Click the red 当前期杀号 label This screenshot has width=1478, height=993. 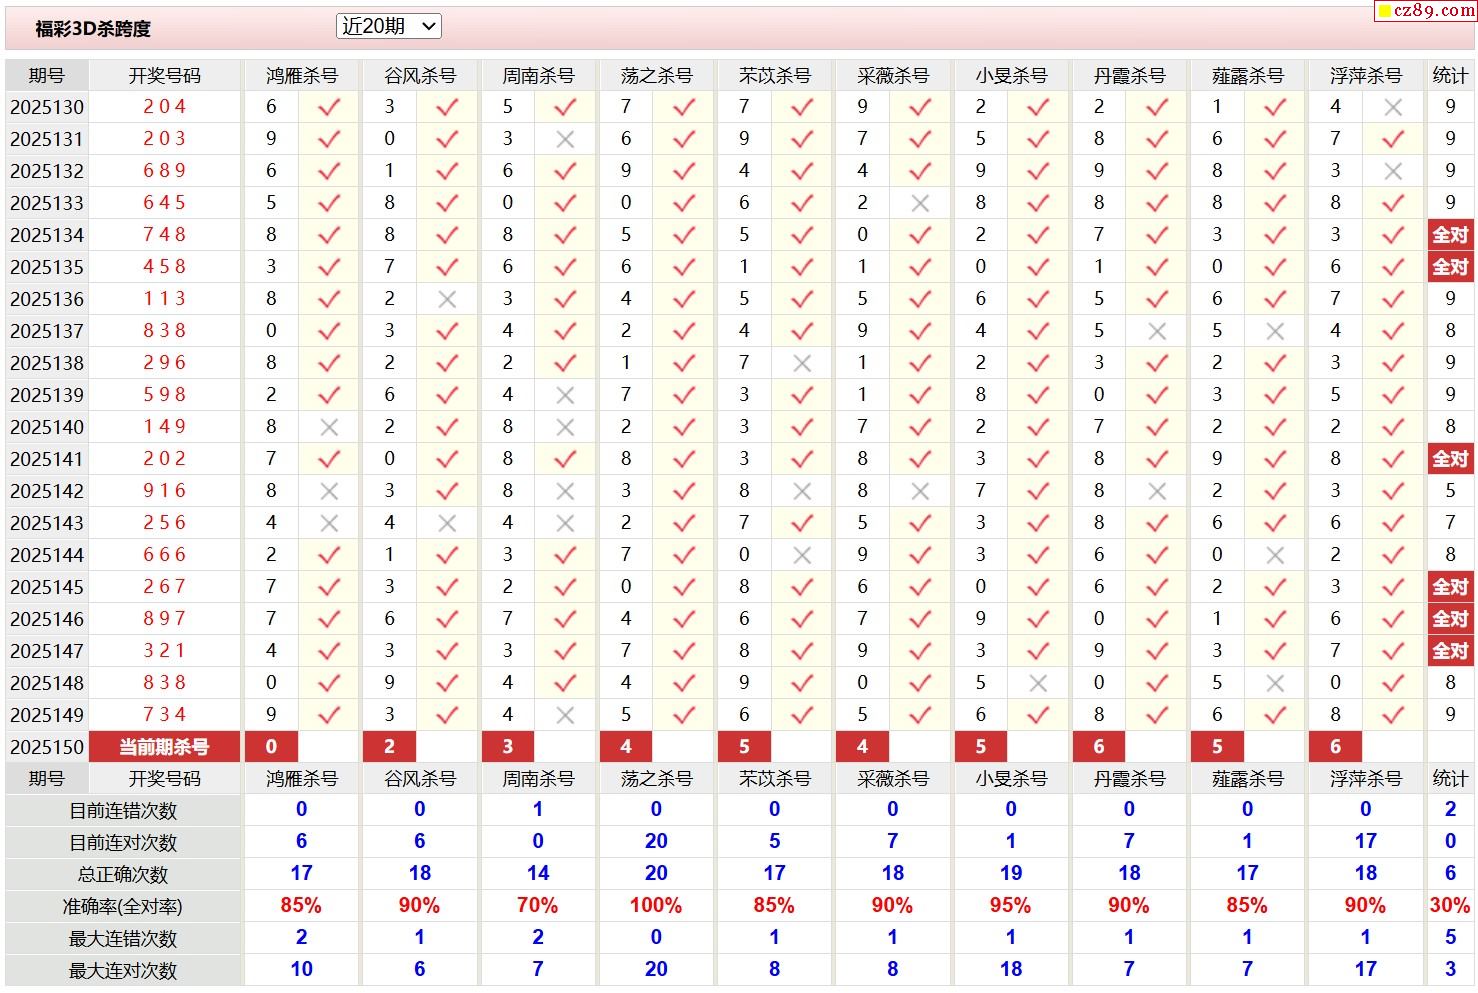point(164,747)
